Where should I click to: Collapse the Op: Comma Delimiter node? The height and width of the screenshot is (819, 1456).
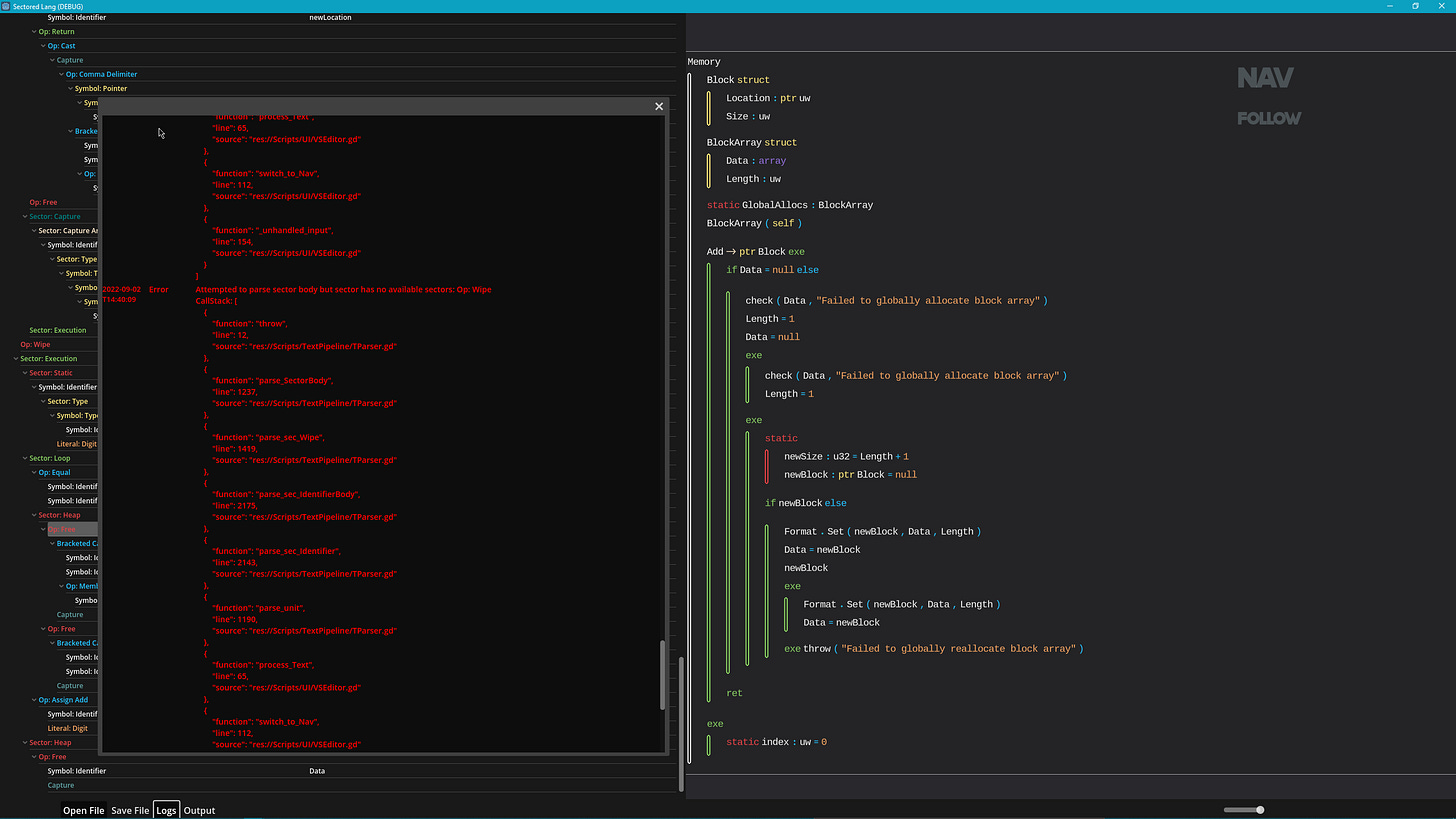(61, 74)
